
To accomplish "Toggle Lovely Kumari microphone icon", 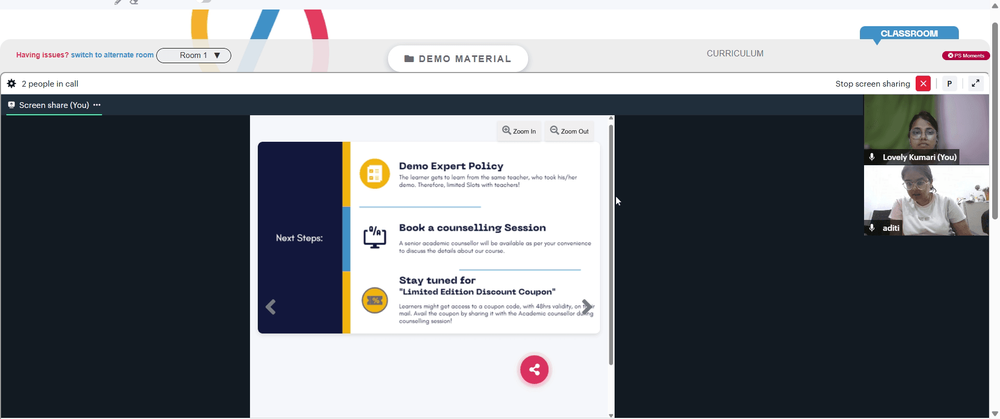I will 872,157.
